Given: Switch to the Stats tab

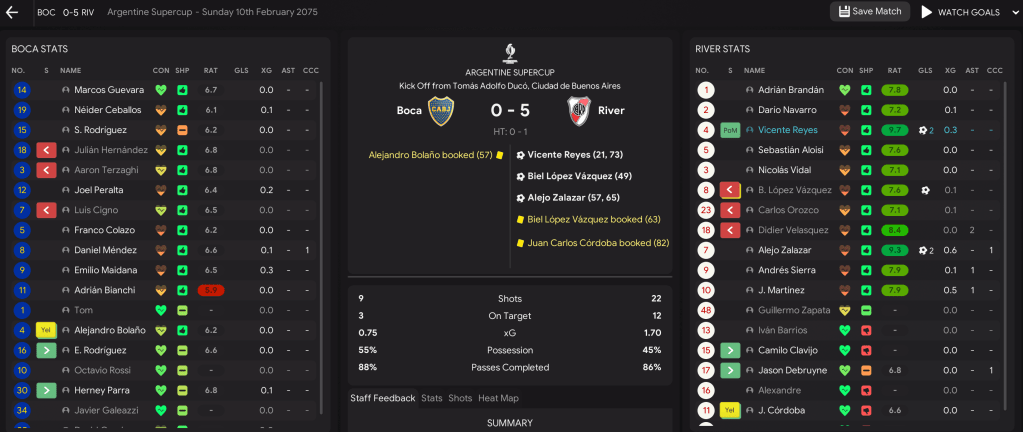Looking at the screenshot, I should [x=432, y=398].
